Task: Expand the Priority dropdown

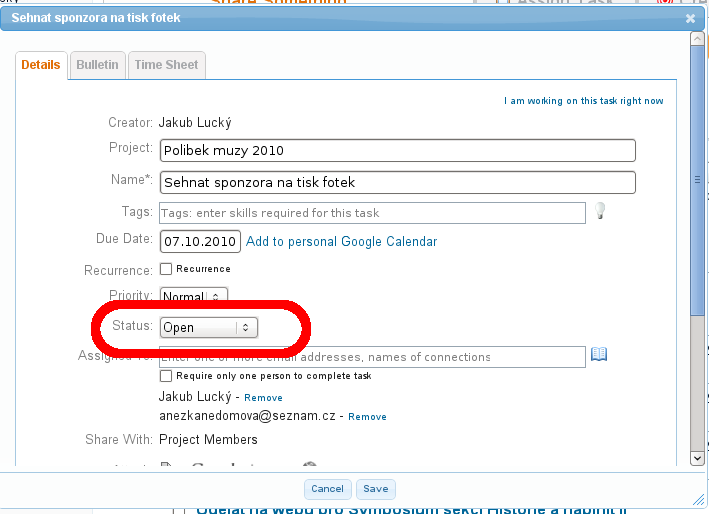Action: pyautogui.click(x=194, y=297)
